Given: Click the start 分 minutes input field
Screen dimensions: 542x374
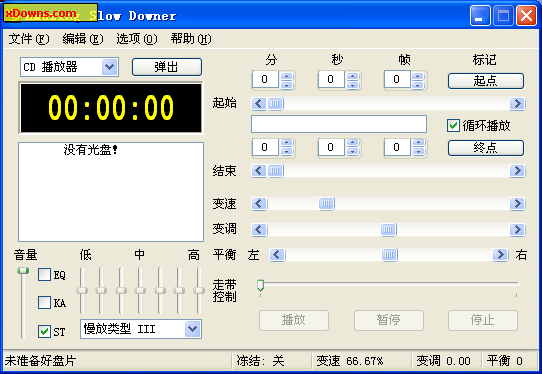Looking at the screenshot, I should (265, 80).
